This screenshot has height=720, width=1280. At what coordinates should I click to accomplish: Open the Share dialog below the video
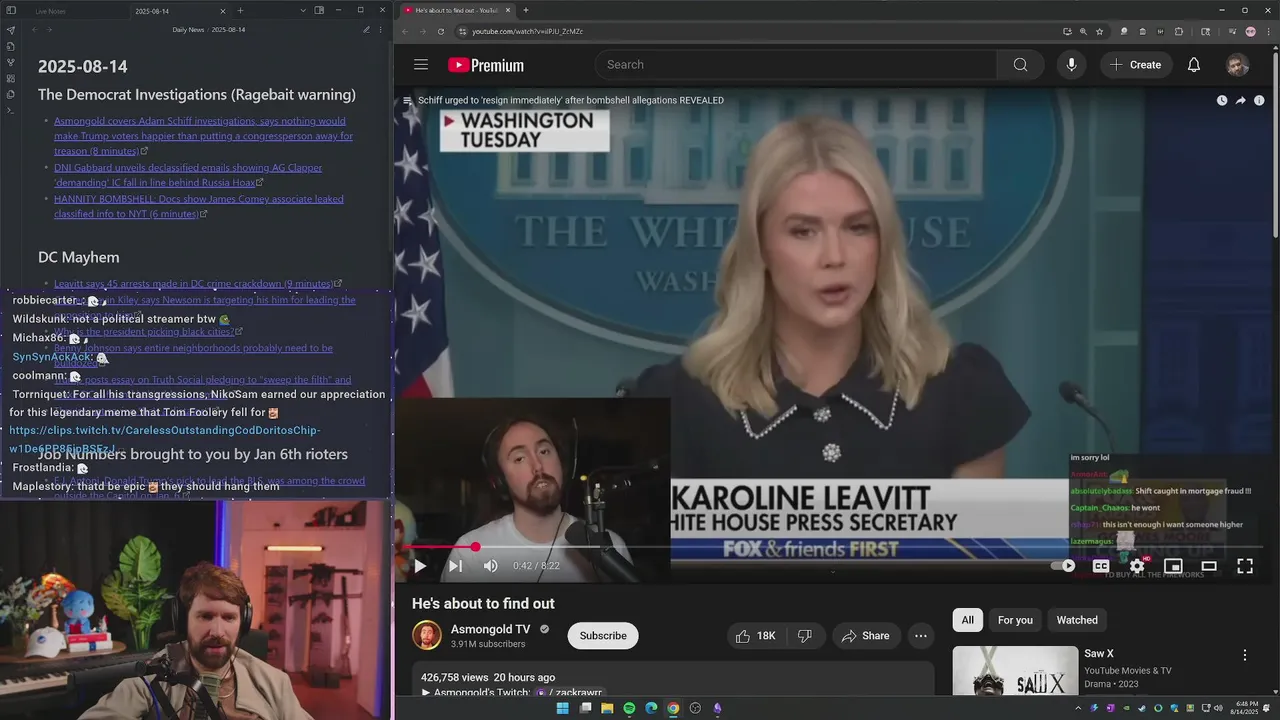pos(865,636)
